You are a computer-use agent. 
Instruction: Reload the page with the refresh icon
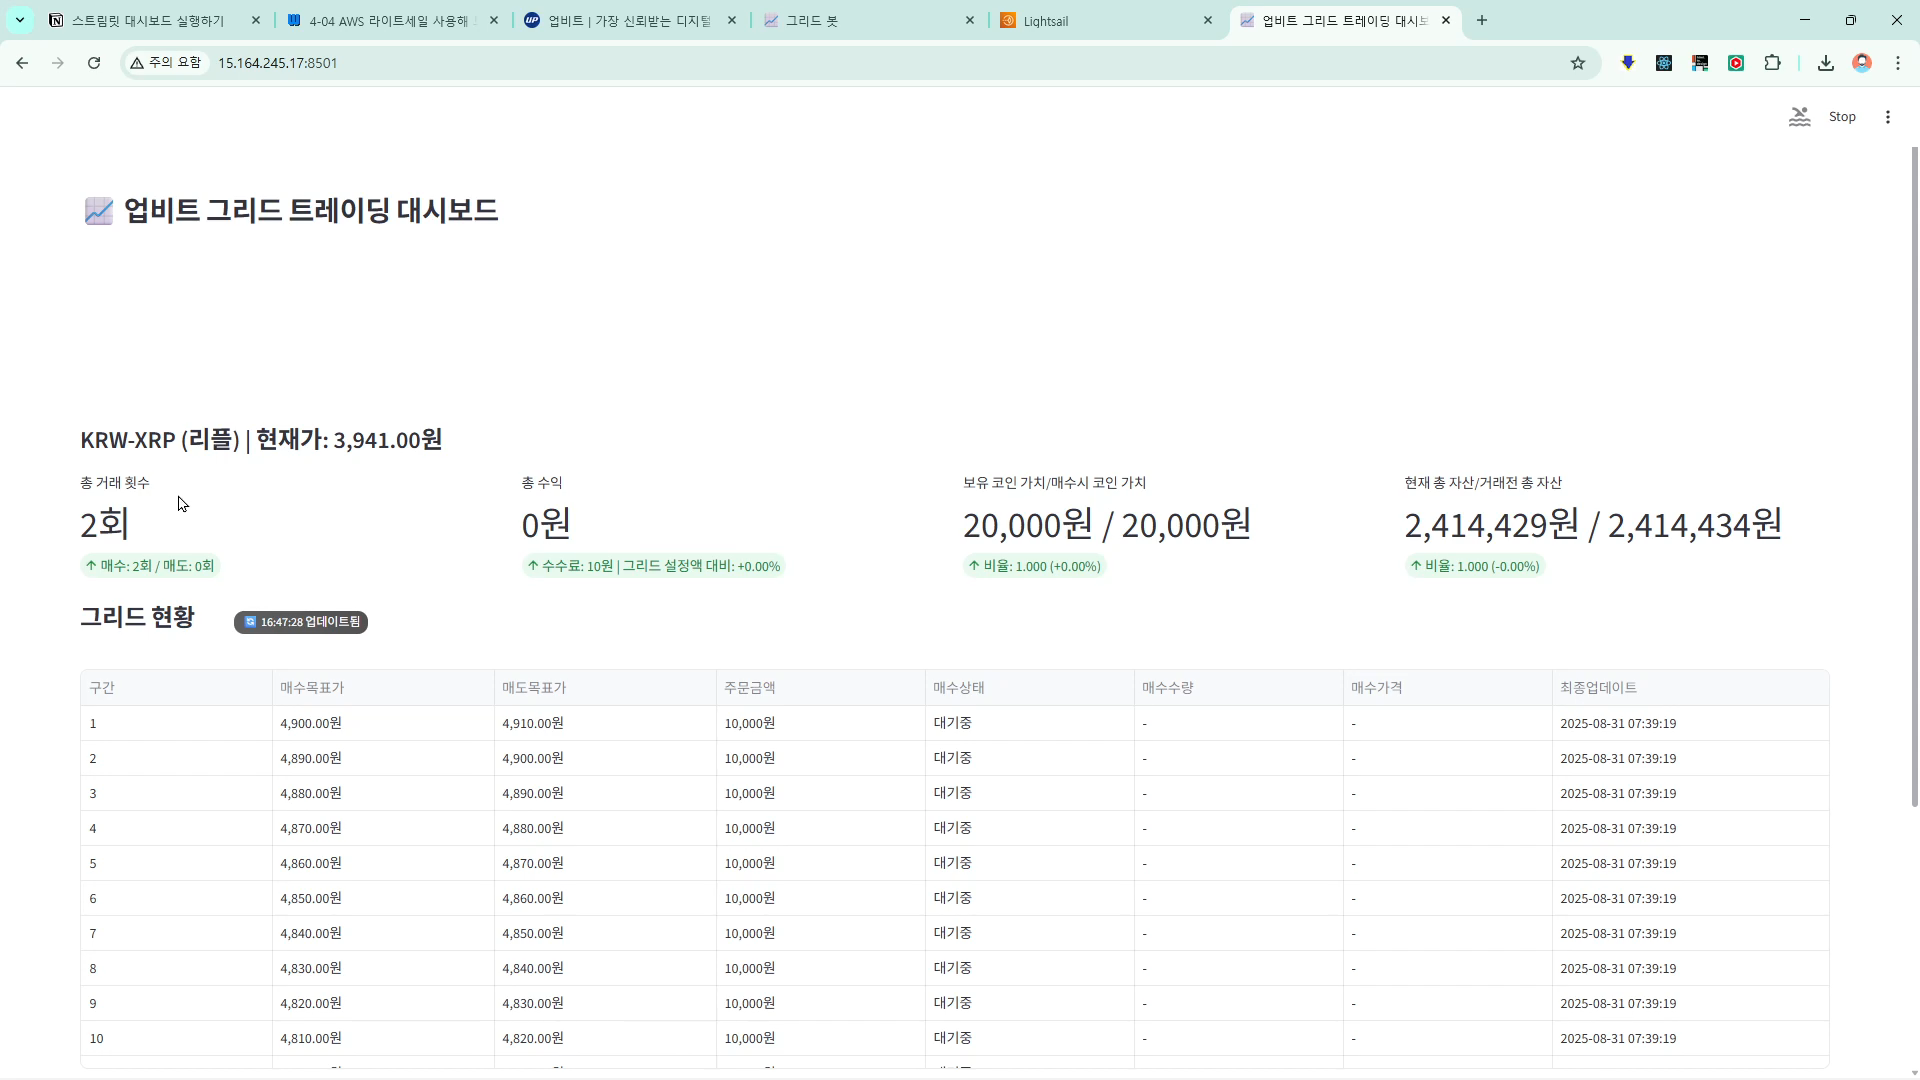pyautogui.click(x=94, y=63)
